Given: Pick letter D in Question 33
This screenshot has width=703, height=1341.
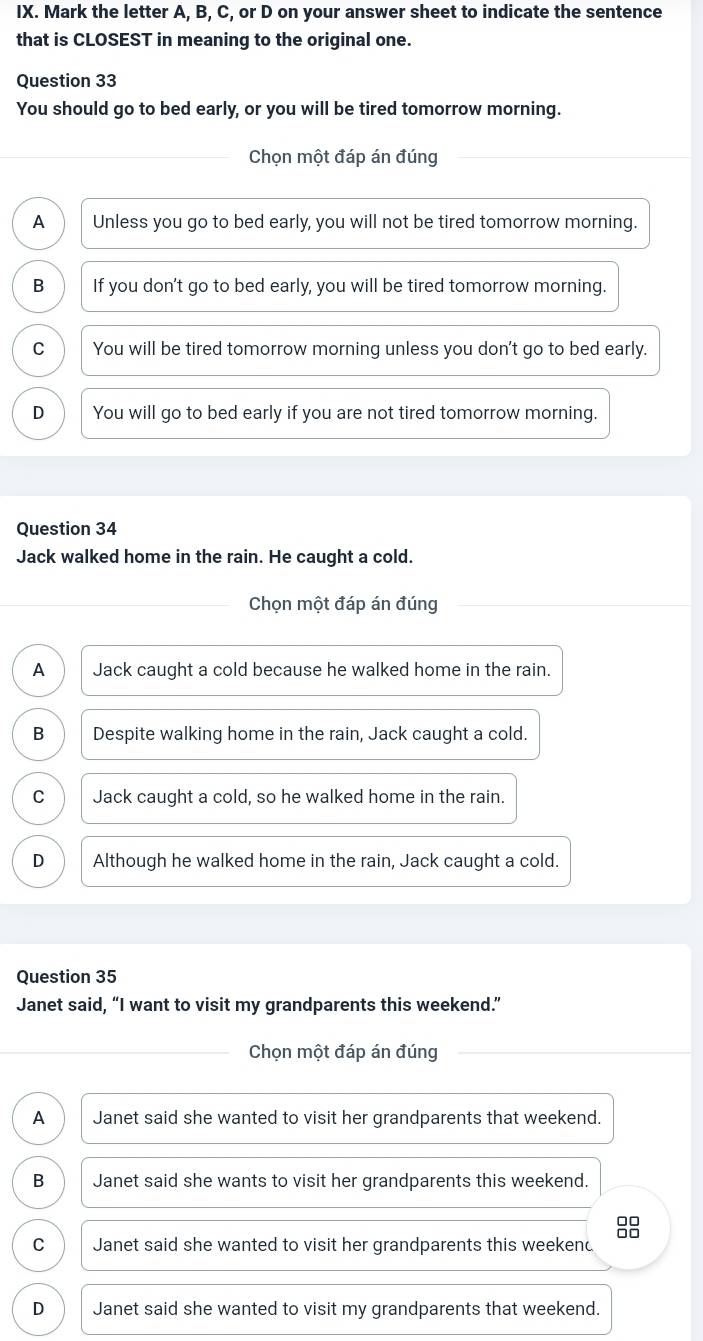Looking at the screenshot, I should coord(39,413).
